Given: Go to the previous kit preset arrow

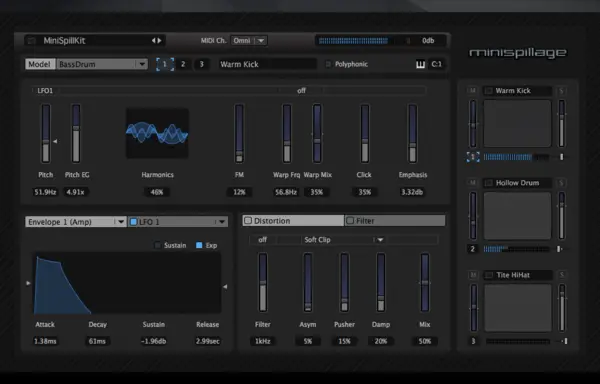Looking at the screenshot, I should tap(153, 41).
